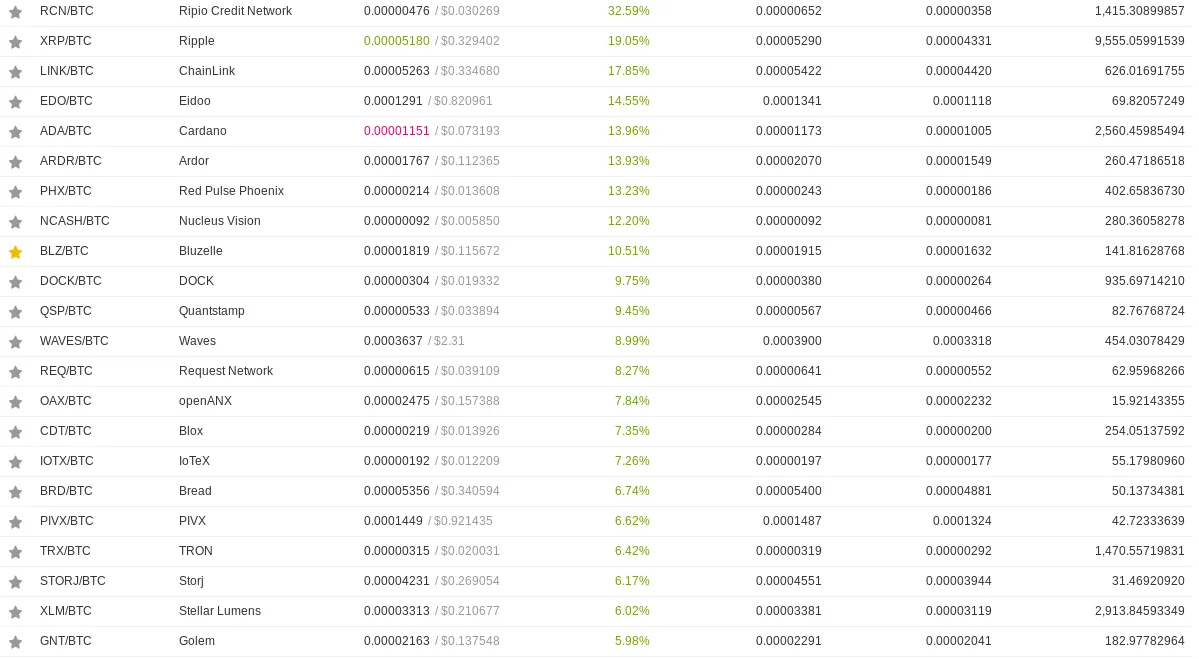This screenshot has width=1199, height=659.
Task: Mark LINK/BTC as favorite
Action: point(15,72)
